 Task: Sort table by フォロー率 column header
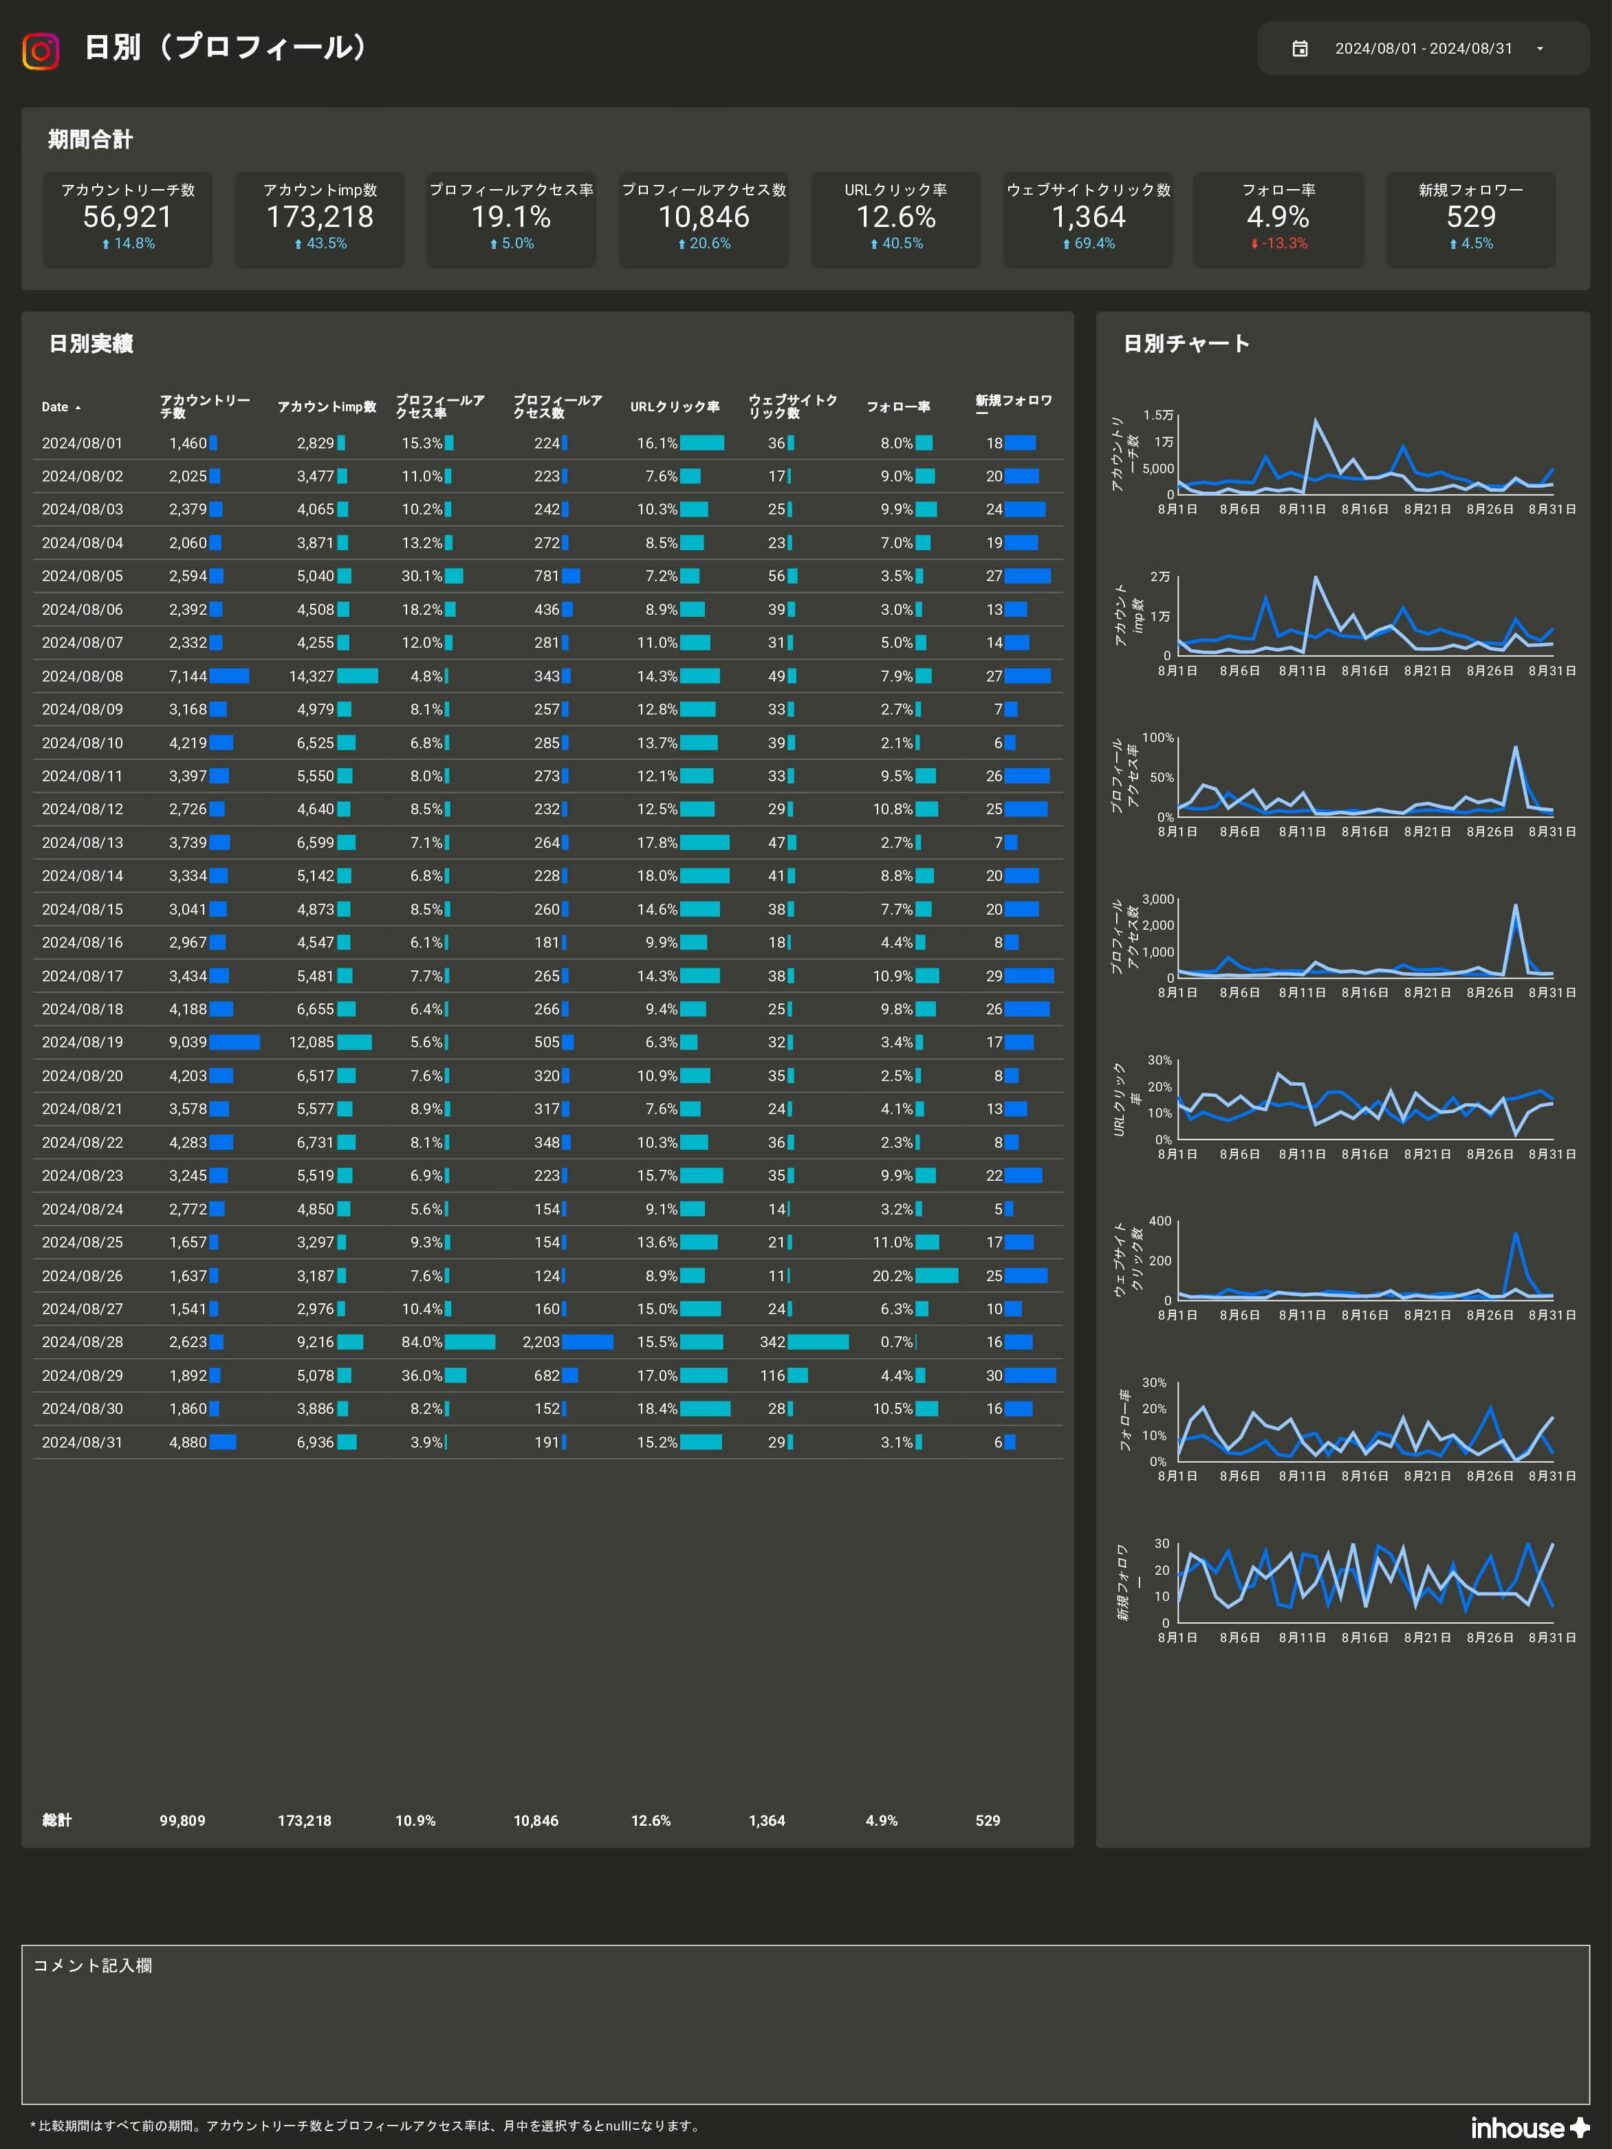pos(897,407)
